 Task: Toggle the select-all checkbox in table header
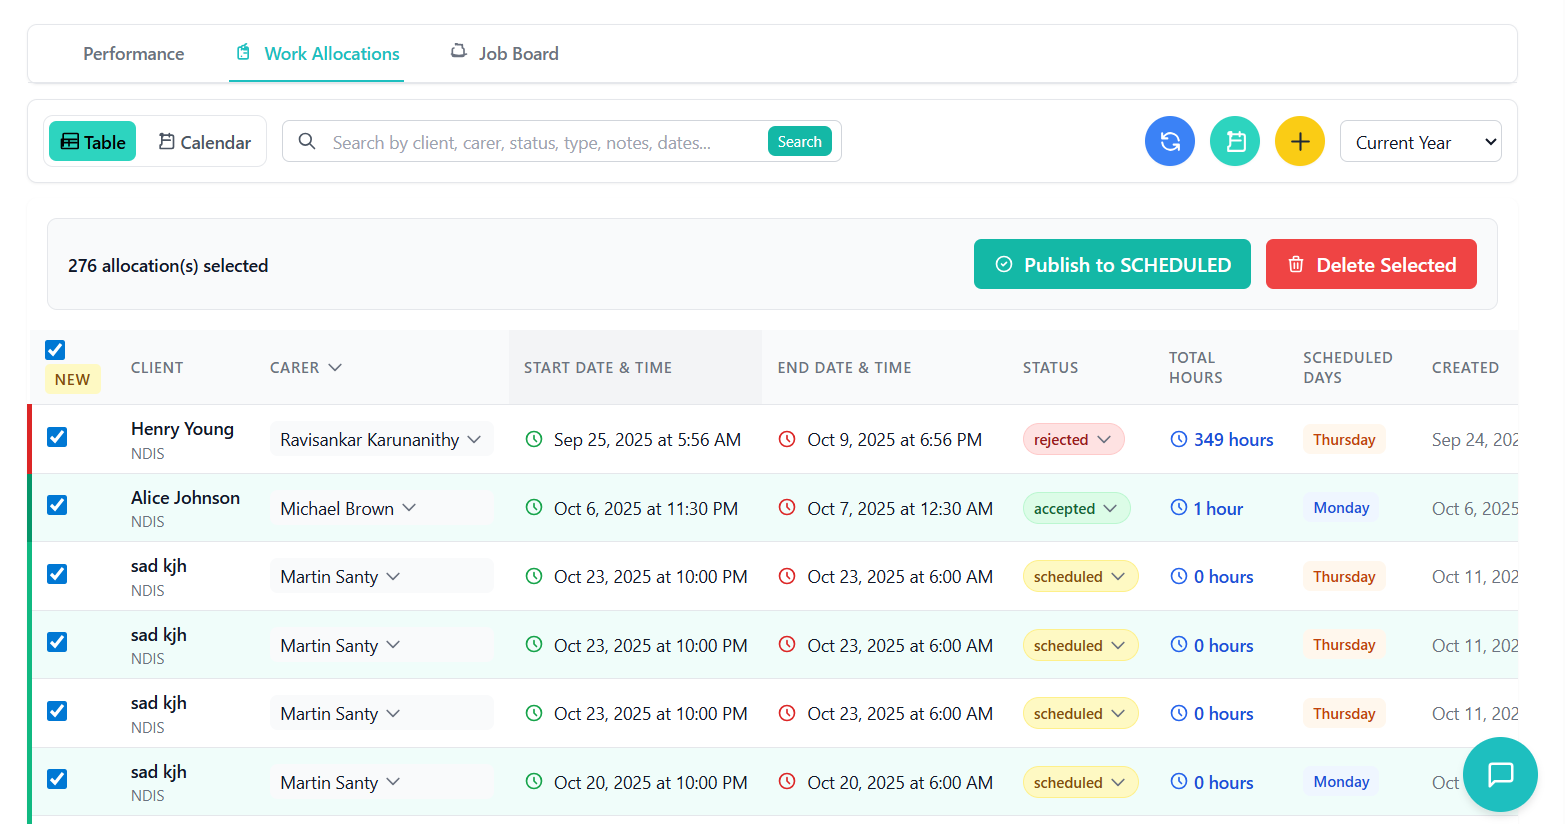pos(55,350)
